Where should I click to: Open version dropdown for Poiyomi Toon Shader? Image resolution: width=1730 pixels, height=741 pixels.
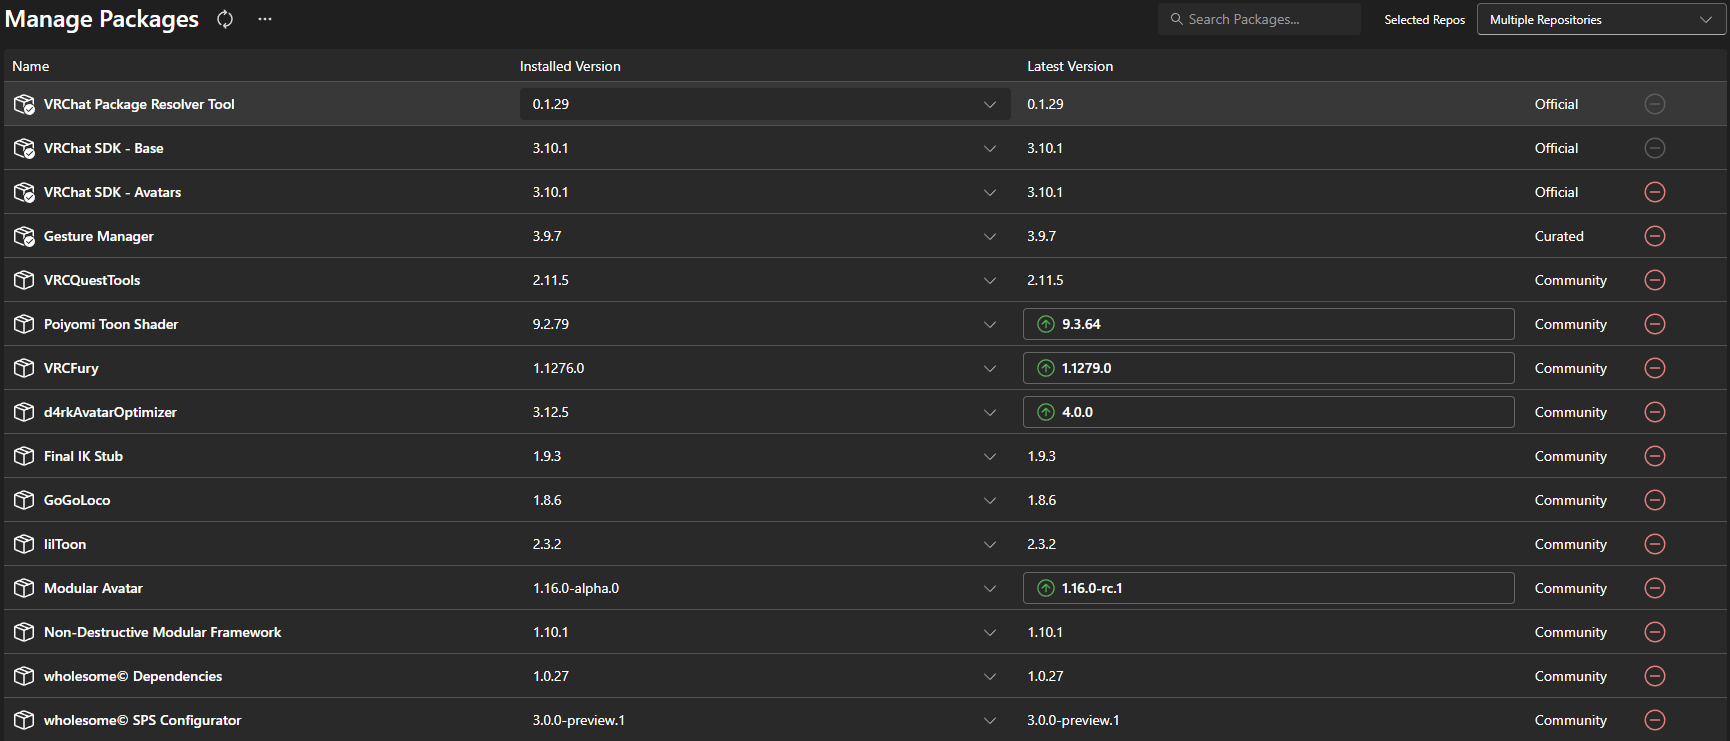click(x=765, y=324)
